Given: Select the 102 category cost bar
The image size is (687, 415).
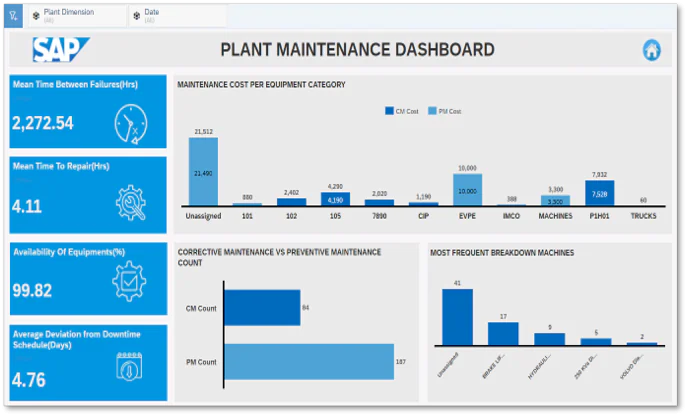Looking at the screenshot, I should (x=291, y=202).
